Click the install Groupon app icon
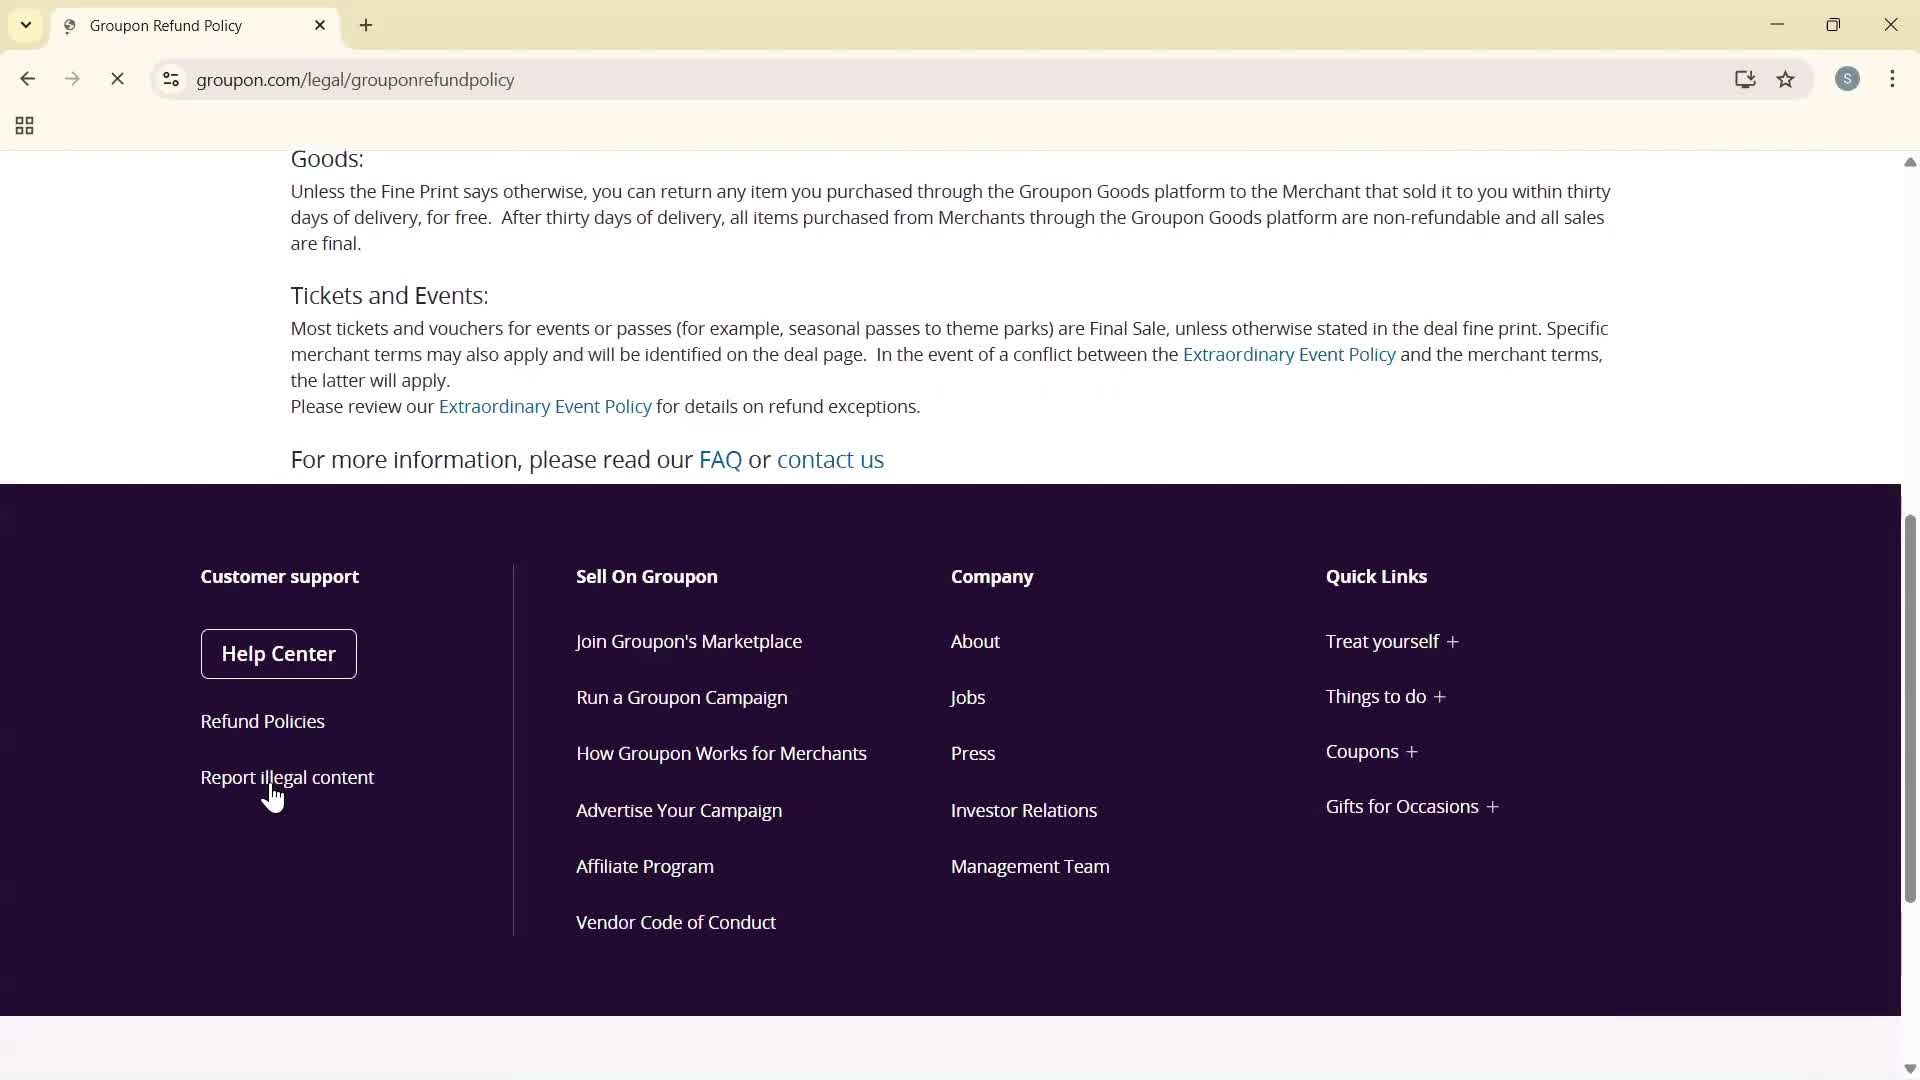This screenshot has width=1920, height=1080. tap(1745, 80)
